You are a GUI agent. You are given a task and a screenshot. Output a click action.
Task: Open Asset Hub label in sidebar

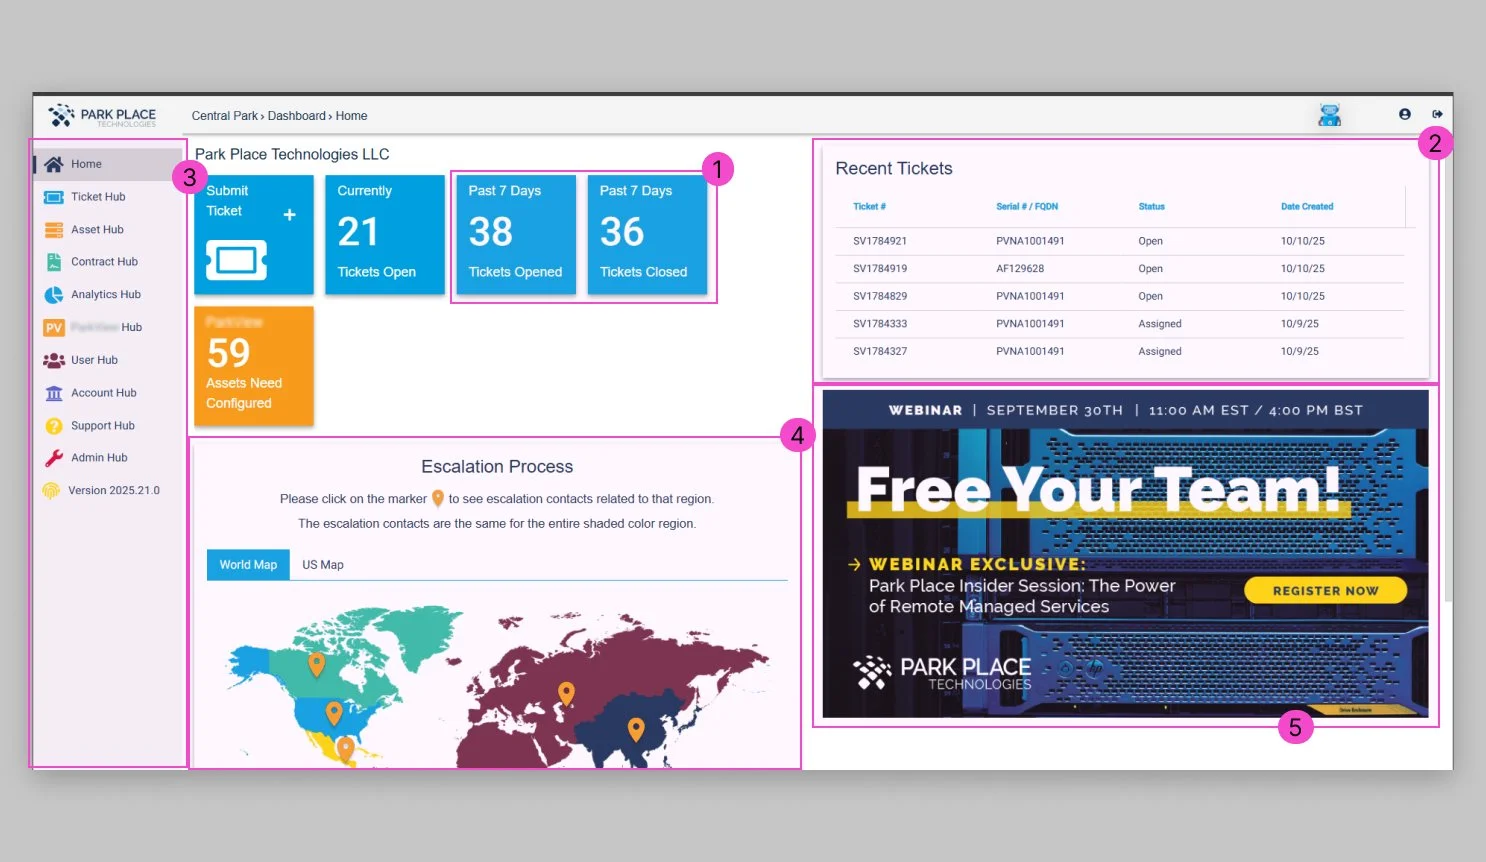click(x=97, y=230)
